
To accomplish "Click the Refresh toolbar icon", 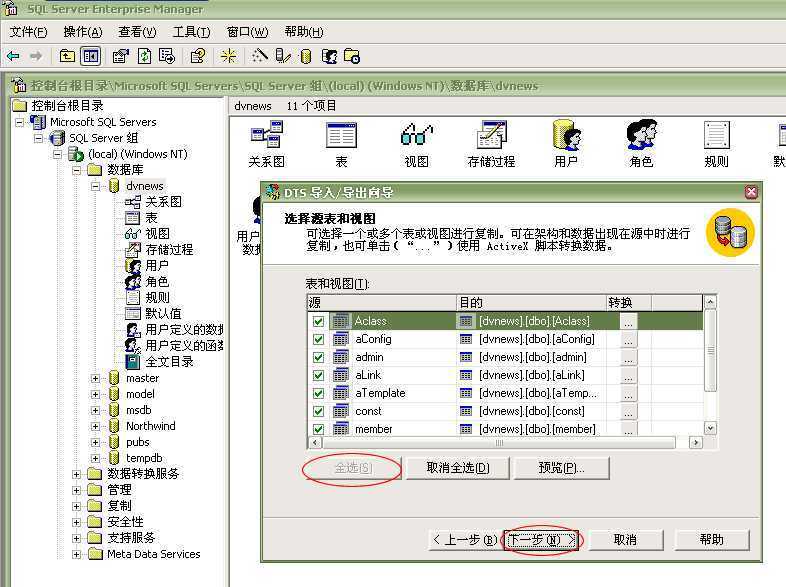I will pos(144,56).
